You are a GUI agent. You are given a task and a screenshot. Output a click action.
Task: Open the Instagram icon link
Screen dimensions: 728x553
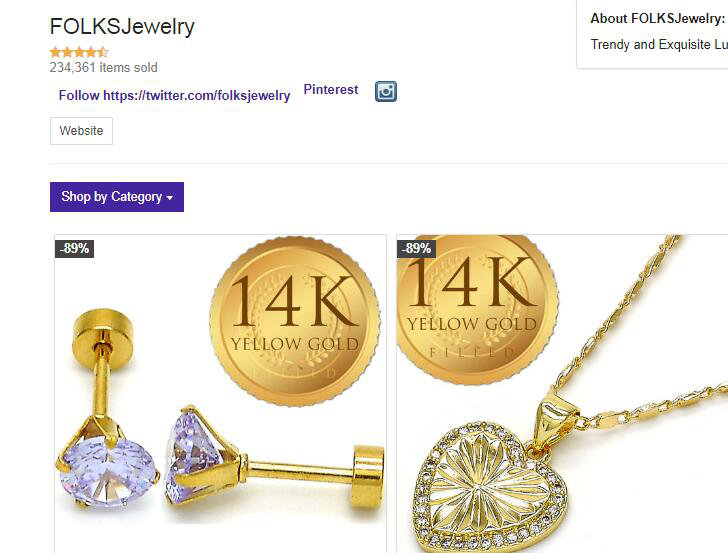(386, 91)
